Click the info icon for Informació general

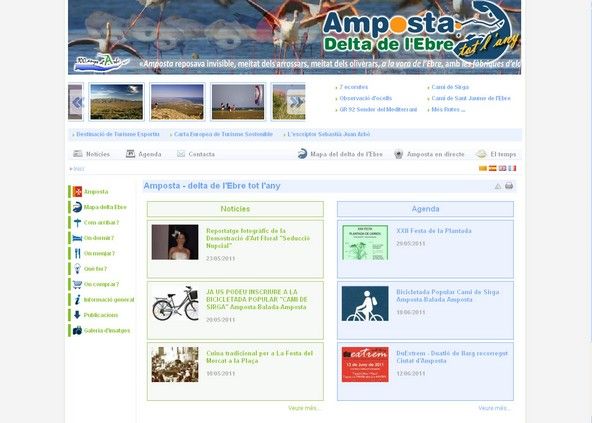(77, 299)
